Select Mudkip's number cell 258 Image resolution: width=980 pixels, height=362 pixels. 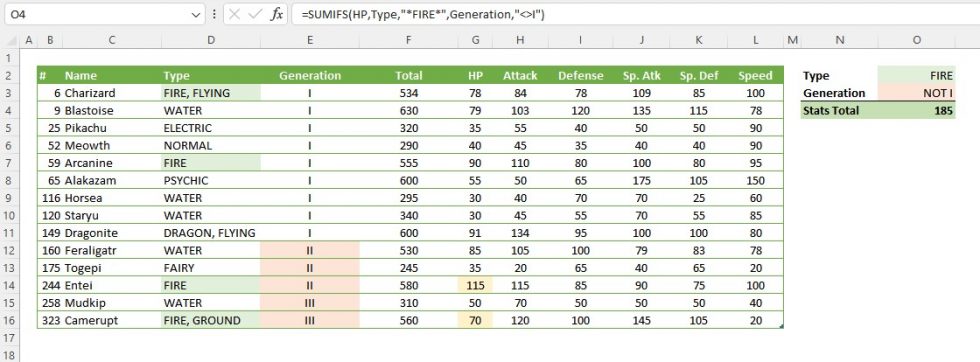click(50, 303)
